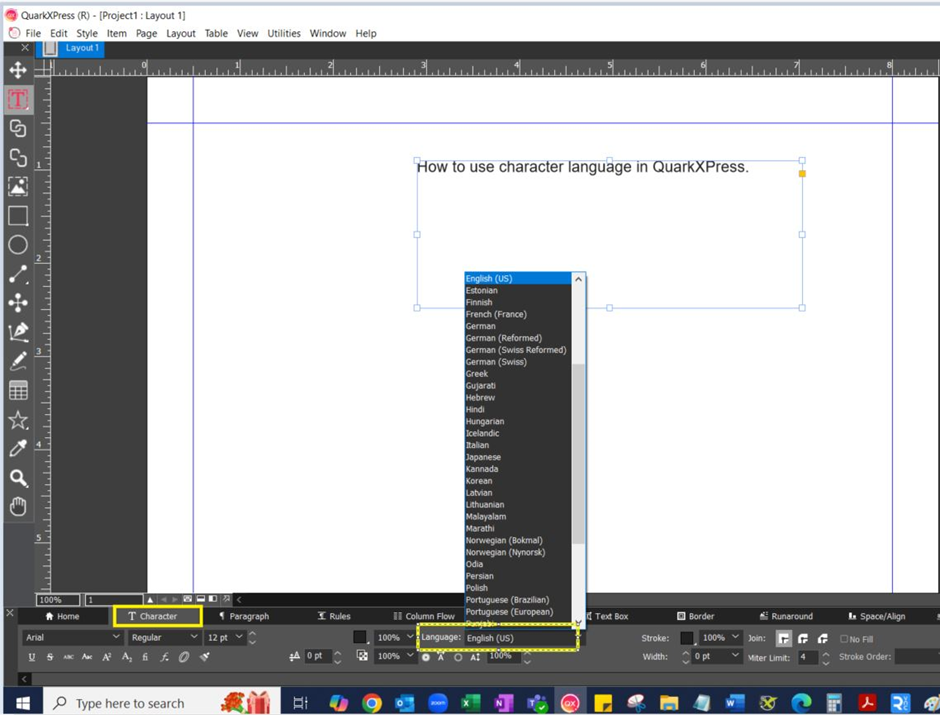Screen dimensions: 940x715
Task: Open the Utilities menu
Action: 284,33
